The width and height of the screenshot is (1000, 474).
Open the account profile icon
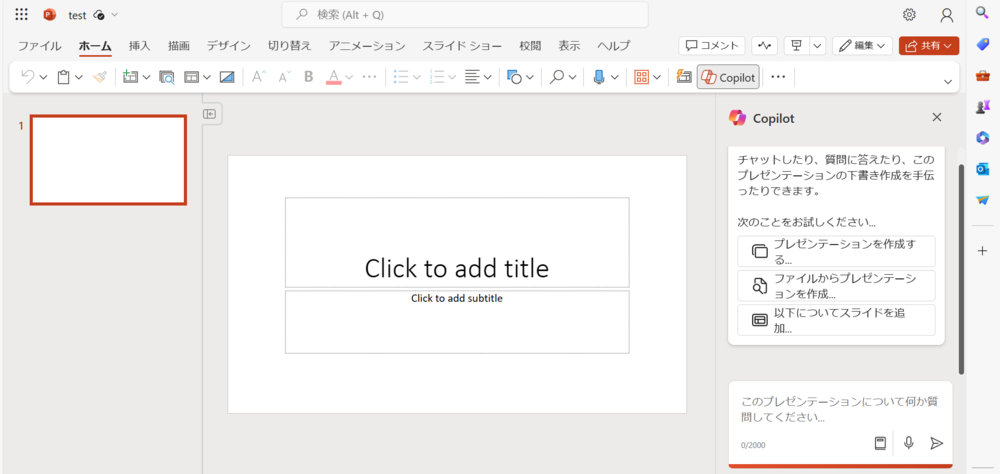pyautogui.click(x=947, y=15)
